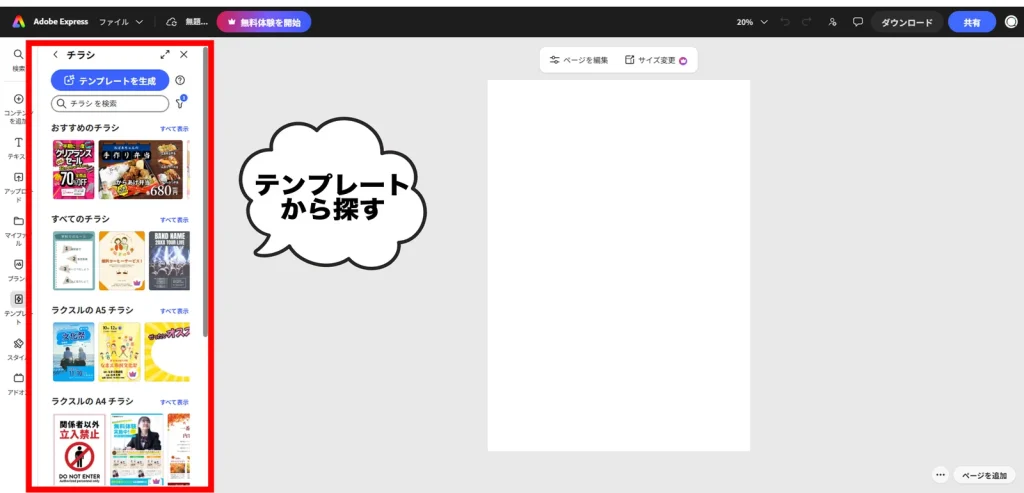Image resolution: width=1024 pixels, height=493 pixels.
Task: Select the 手作り弁当 680円 template
Action: 141,169
